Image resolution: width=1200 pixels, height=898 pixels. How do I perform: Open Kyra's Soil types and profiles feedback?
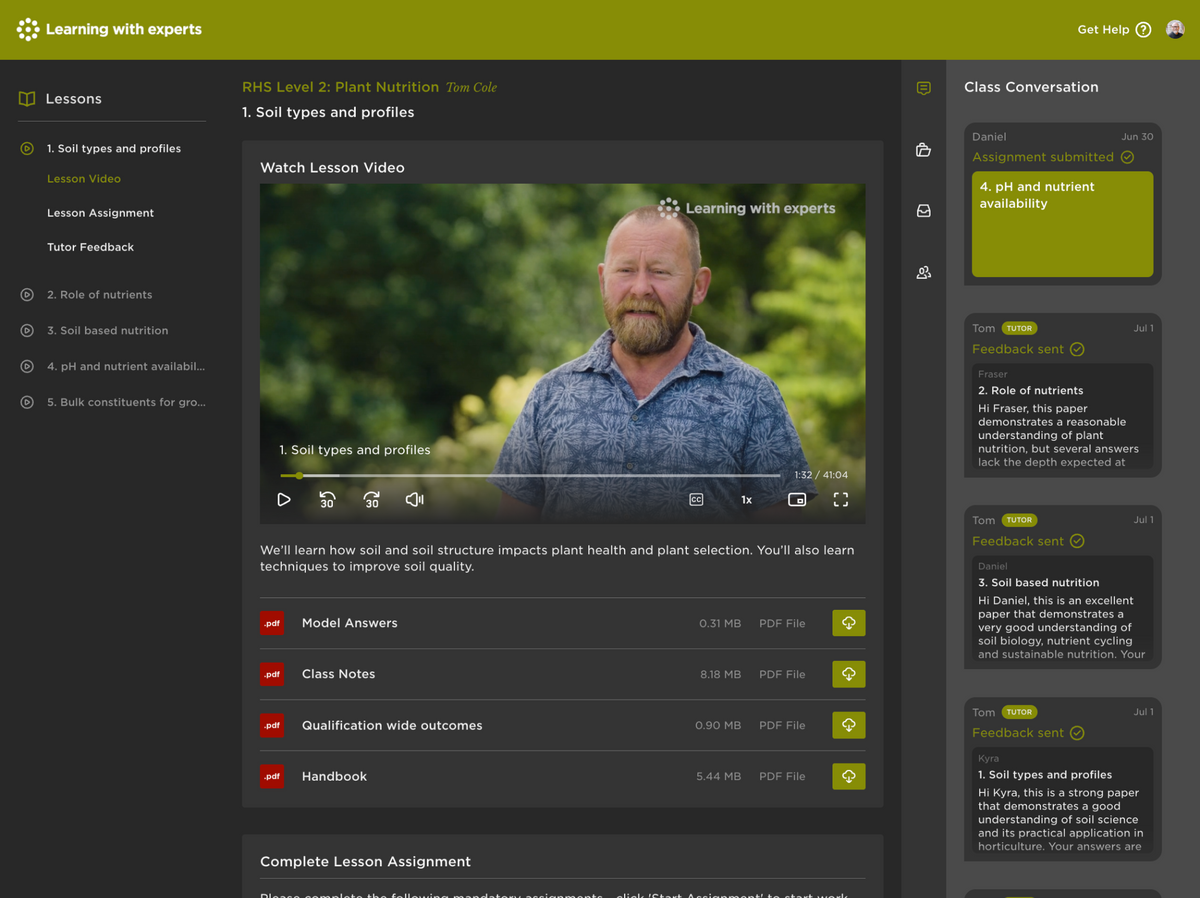pos(1063,800)
